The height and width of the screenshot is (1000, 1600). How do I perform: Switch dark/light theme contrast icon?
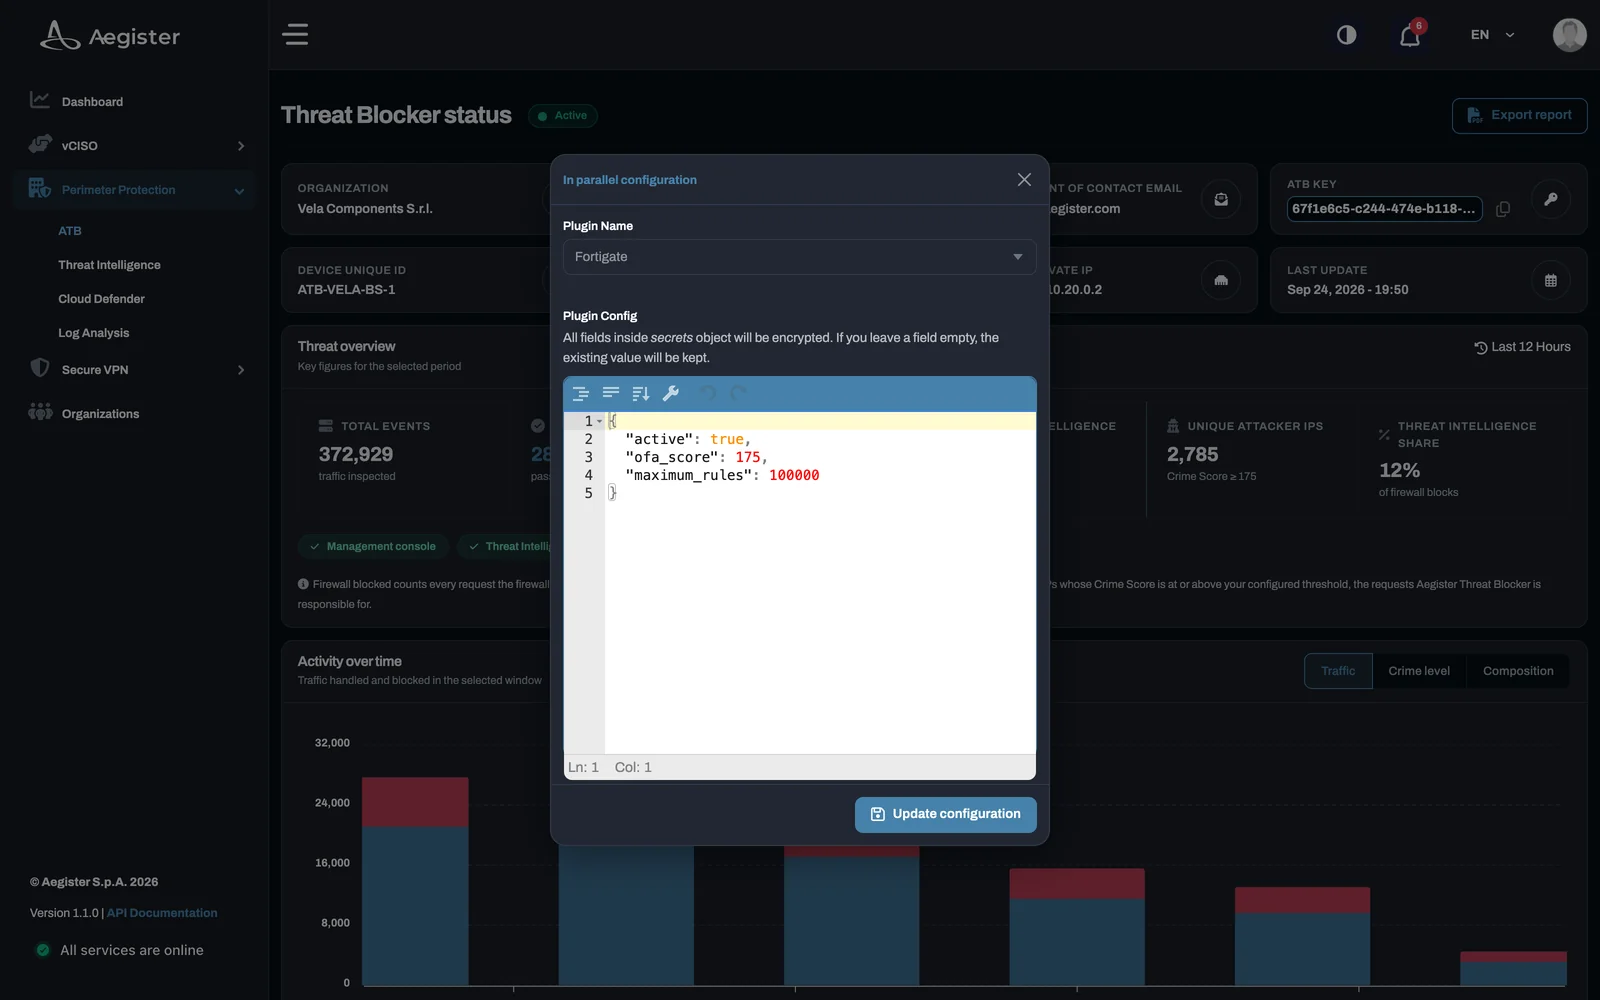pos(1347,35)
